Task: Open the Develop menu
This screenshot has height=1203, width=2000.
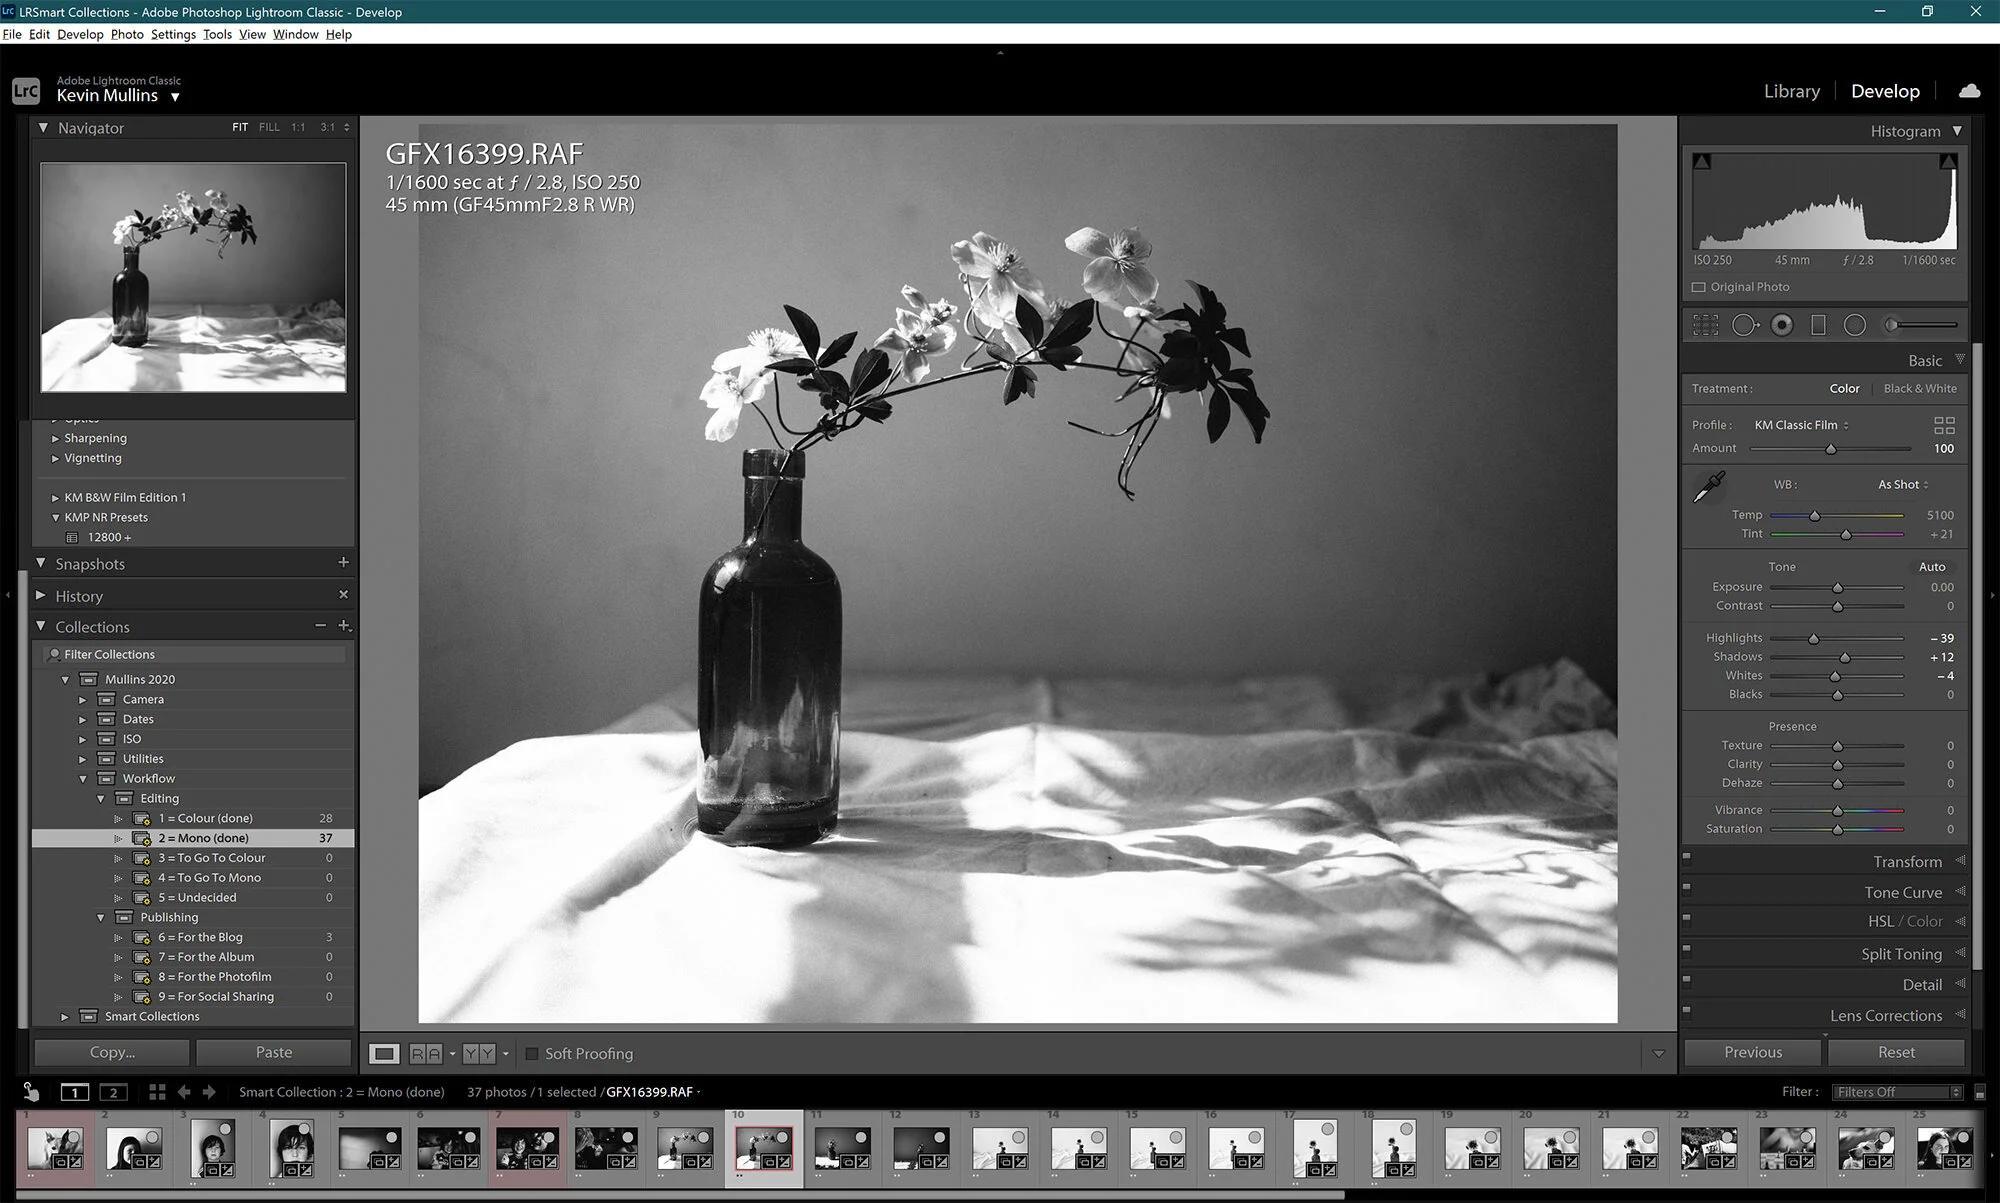Action: coord(80,33)
